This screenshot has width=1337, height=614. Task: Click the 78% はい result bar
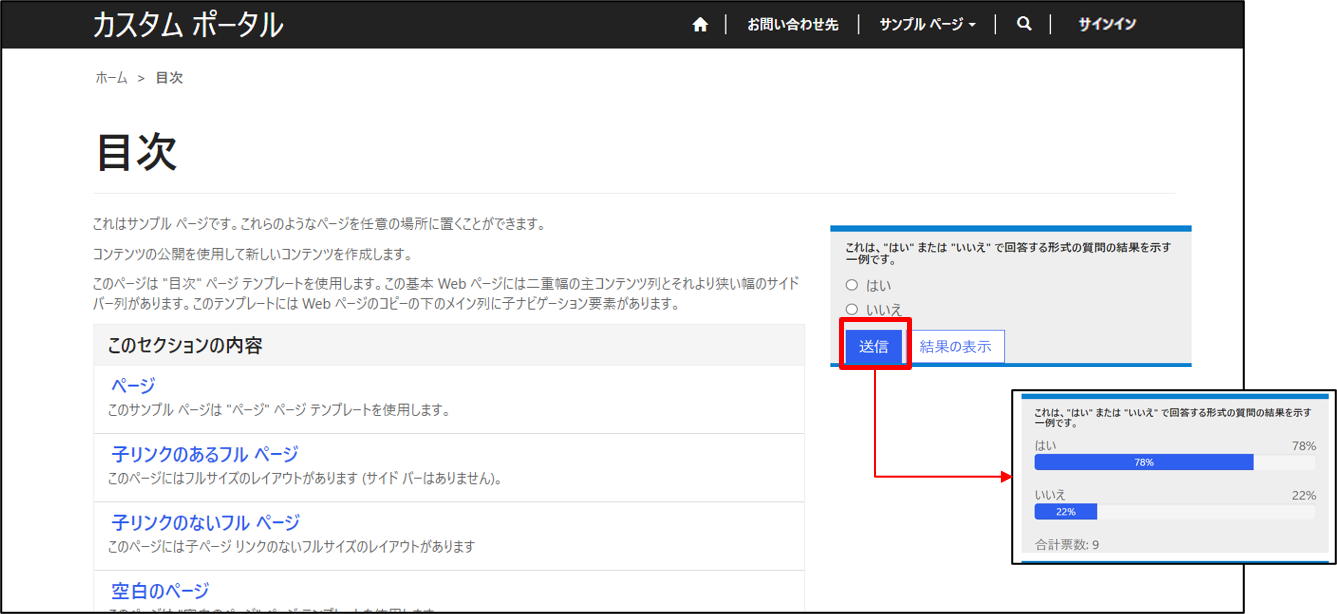[1144, 462]
